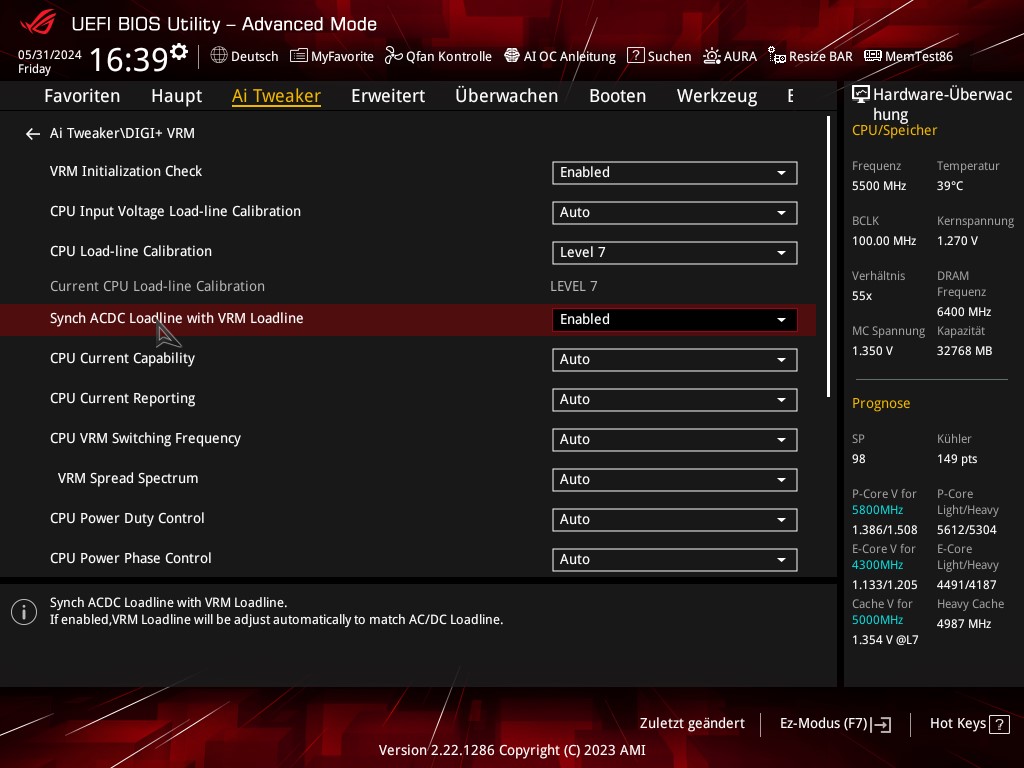Select the CPU Current Capability label

[x=122, y=359]
